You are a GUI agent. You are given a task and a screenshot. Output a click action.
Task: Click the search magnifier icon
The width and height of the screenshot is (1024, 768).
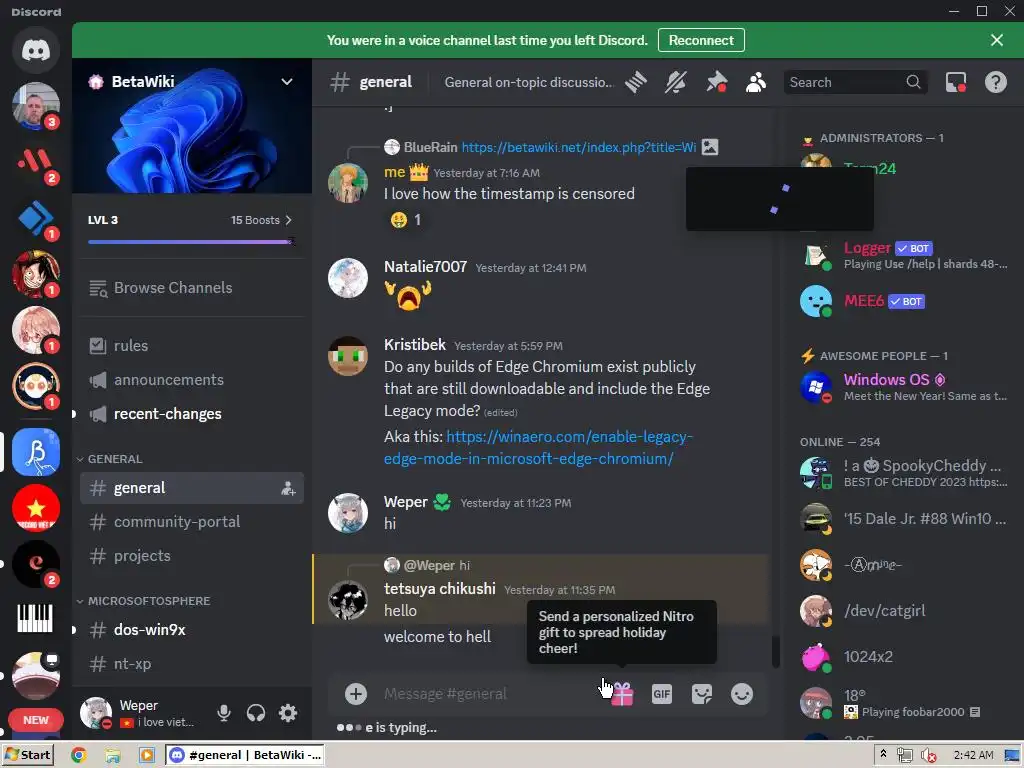point(913,82)
